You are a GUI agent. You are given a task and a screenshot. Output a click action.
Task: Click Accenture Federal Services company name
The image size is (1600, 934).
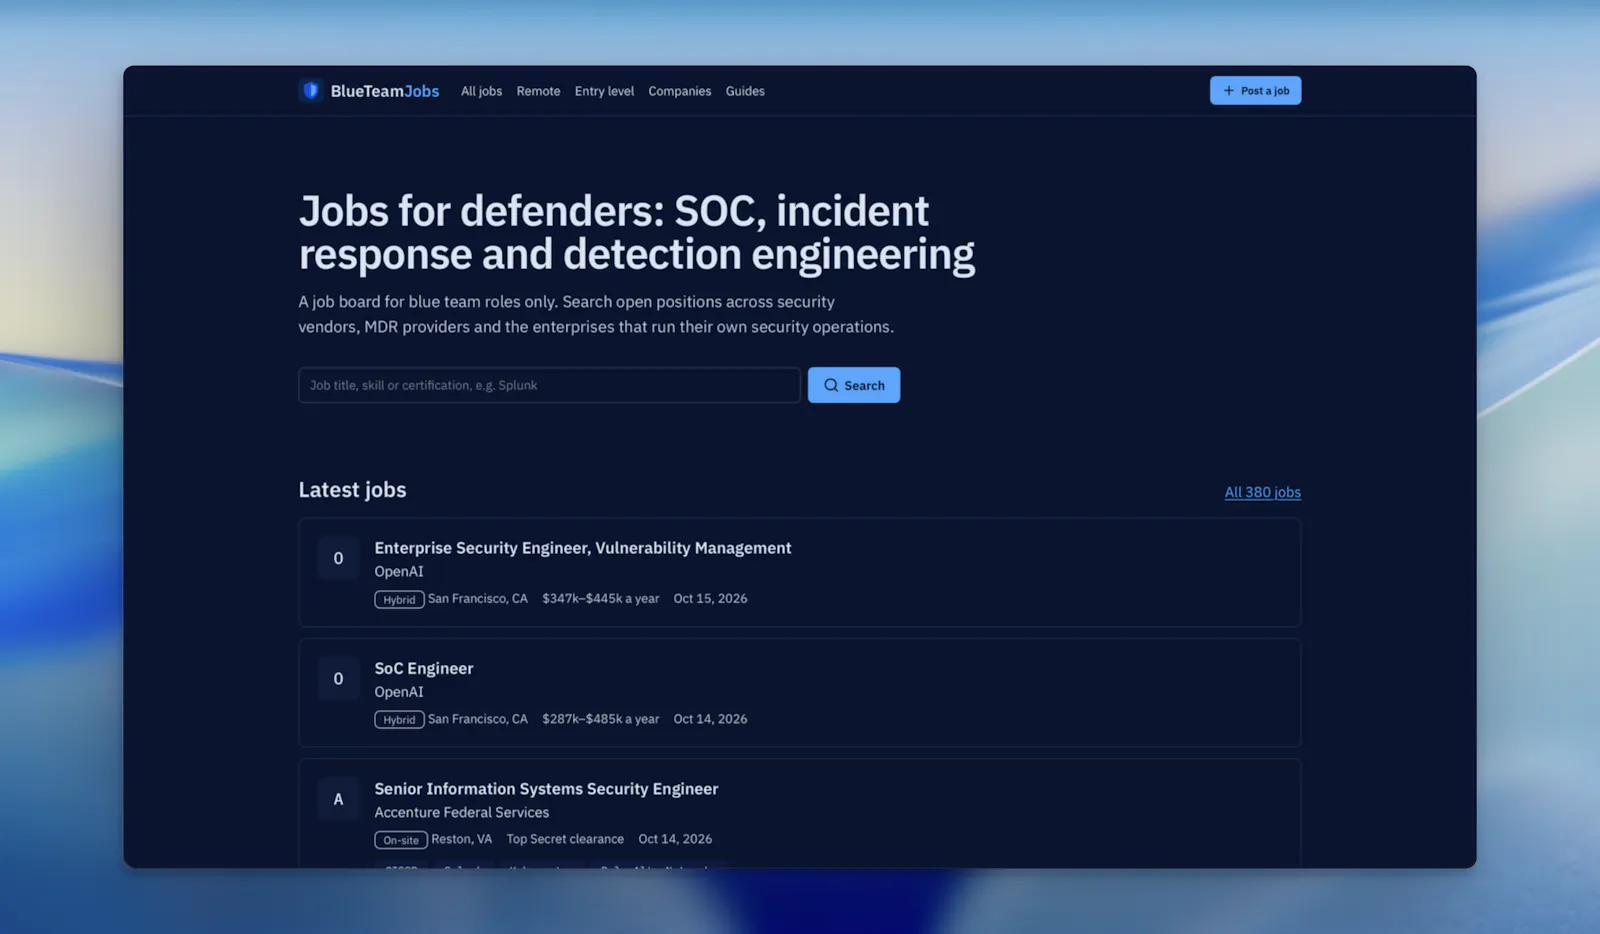coord(462,812)
